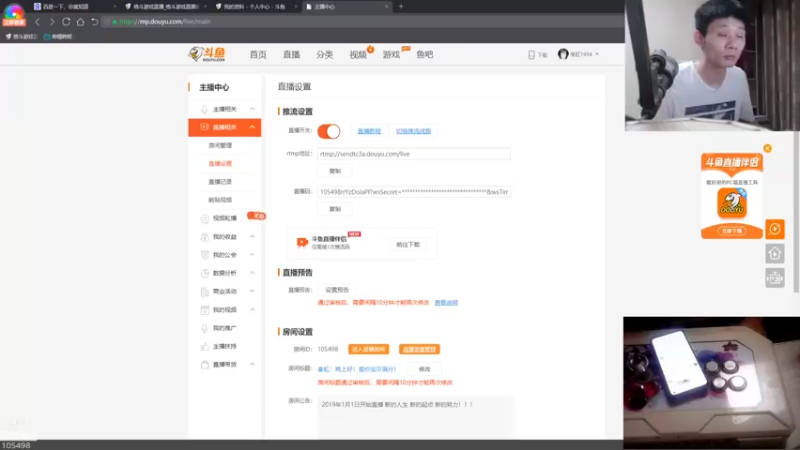Screen dimensions: 800x450
Task: Click the 商业活动 document icon
Action: click(205, 291)
